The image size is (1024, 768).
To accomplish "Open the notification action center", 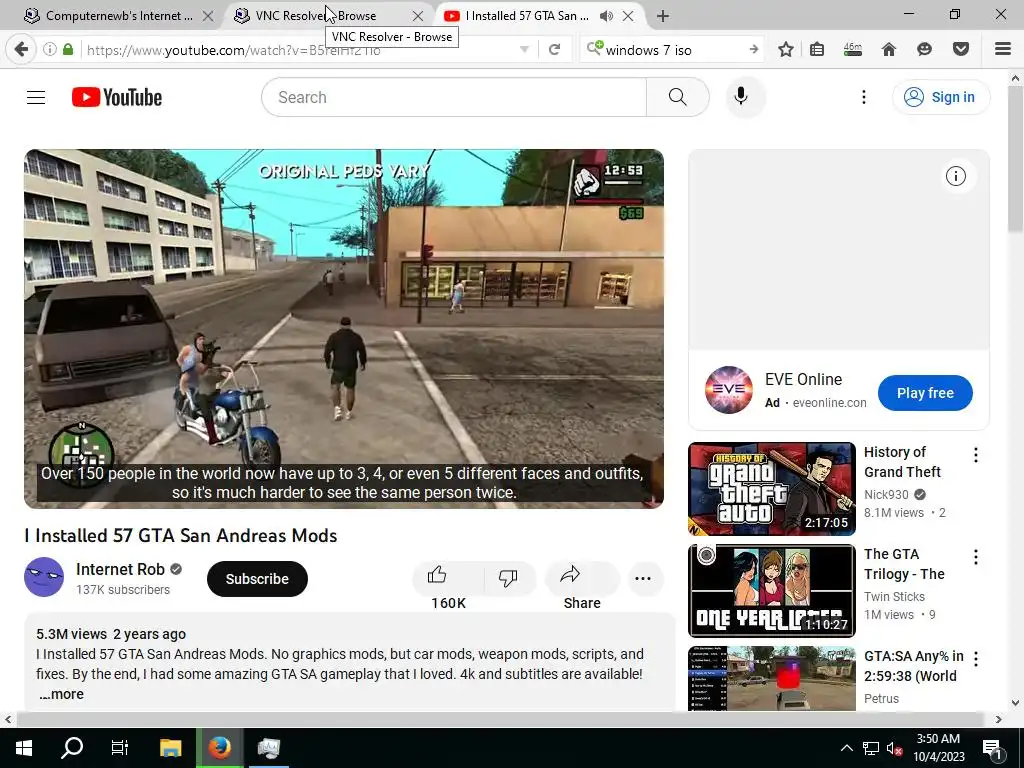I will point(992,748).
